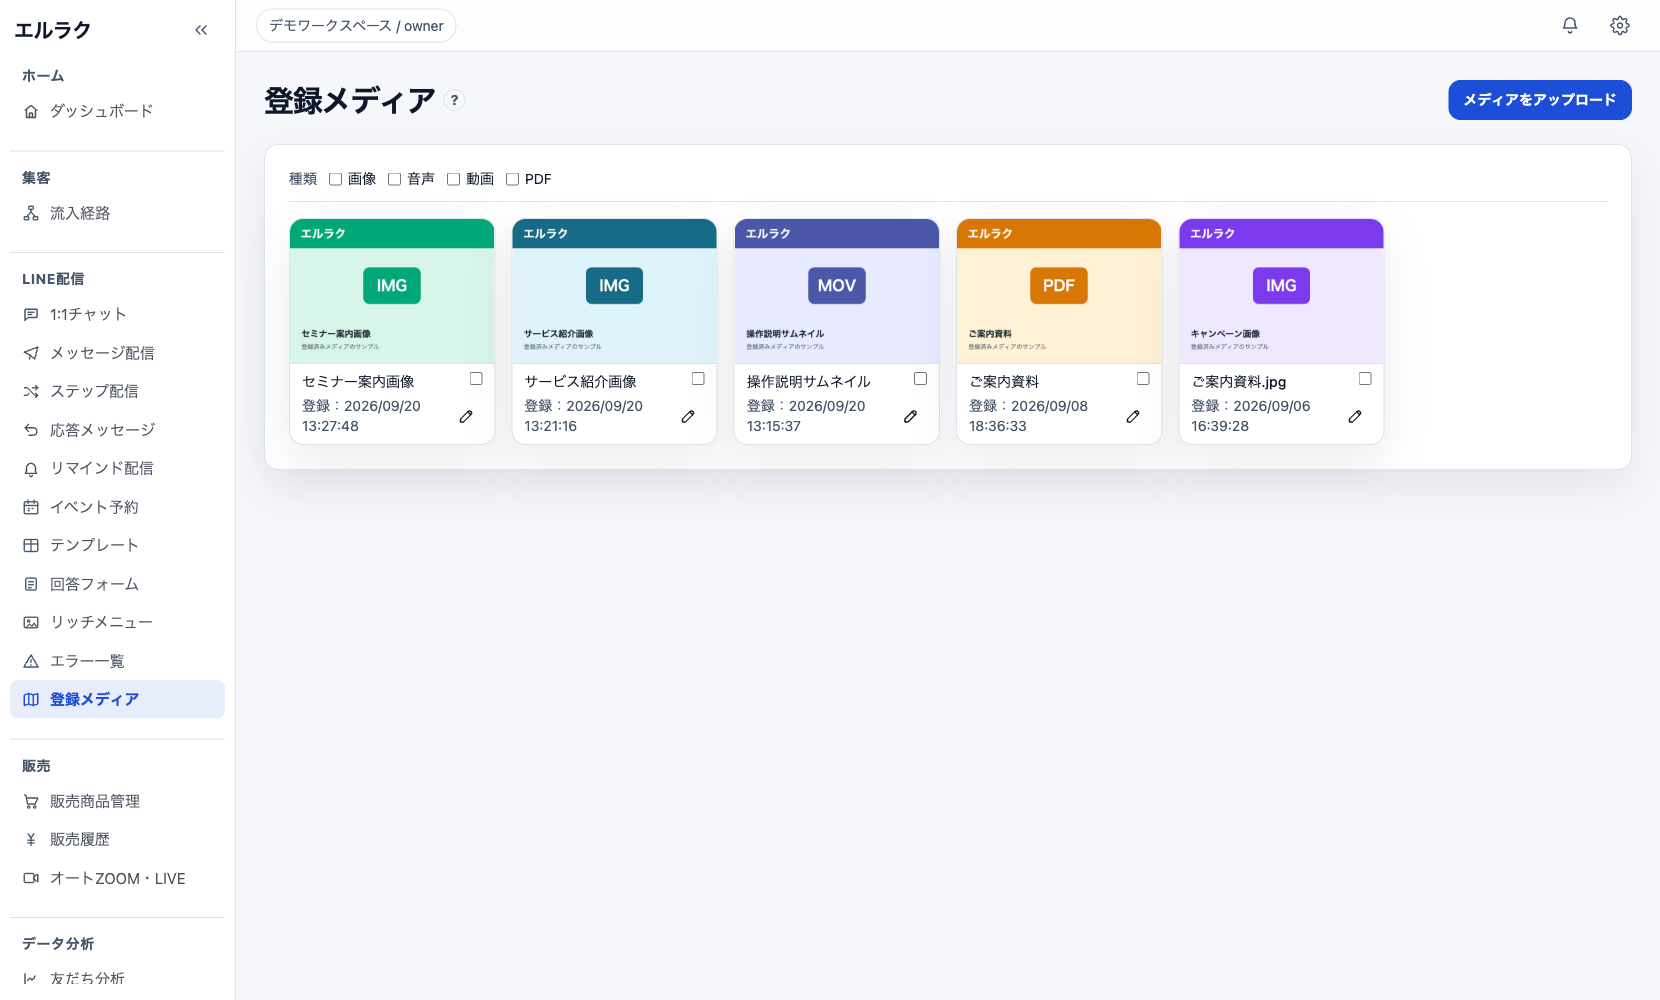Open the ご案内資料 PDF thumbnail
The width and height of the screenshot is (1660, 1000).
tap(1059, 291)
